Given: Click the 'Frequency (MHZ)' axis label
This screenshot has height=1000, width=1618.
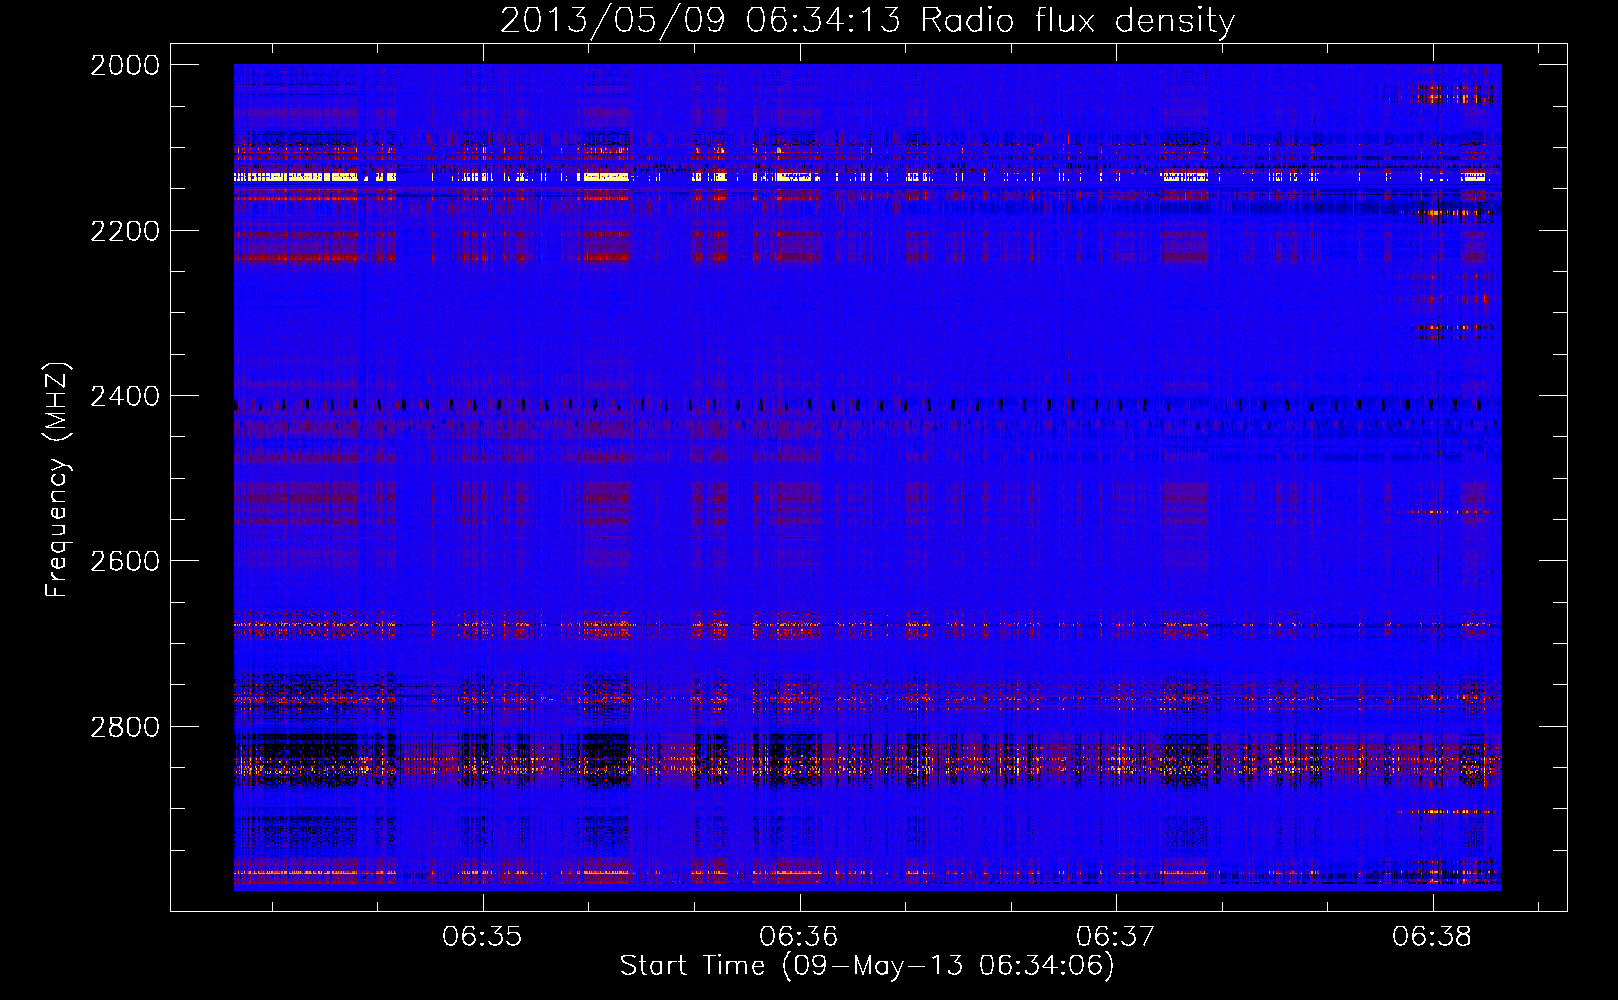Looking at the screenshot, I should (x=57, y=480).
